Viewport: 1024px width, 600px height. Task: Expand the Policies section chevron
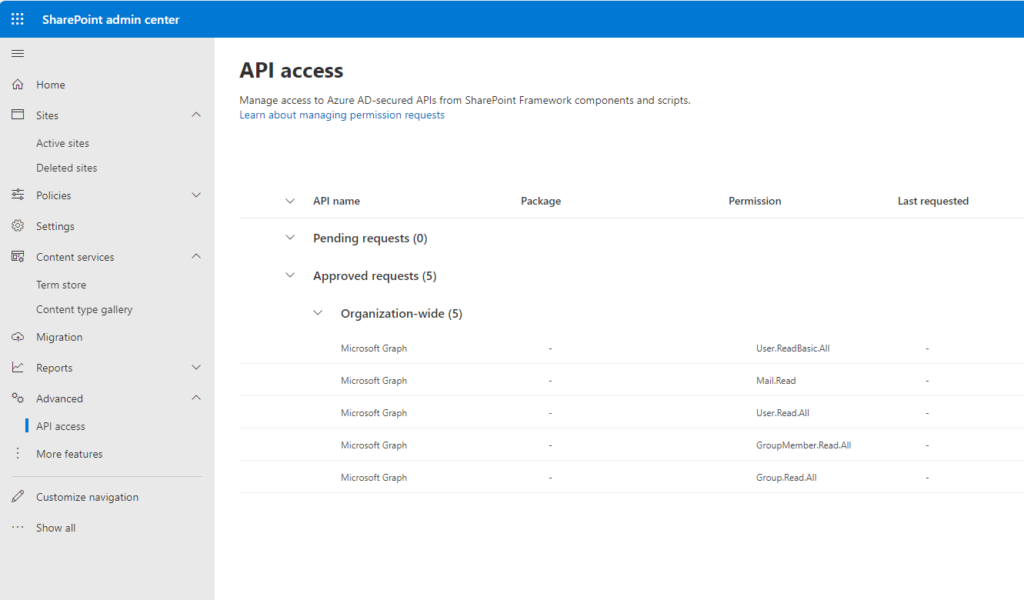tap(196, 195)
